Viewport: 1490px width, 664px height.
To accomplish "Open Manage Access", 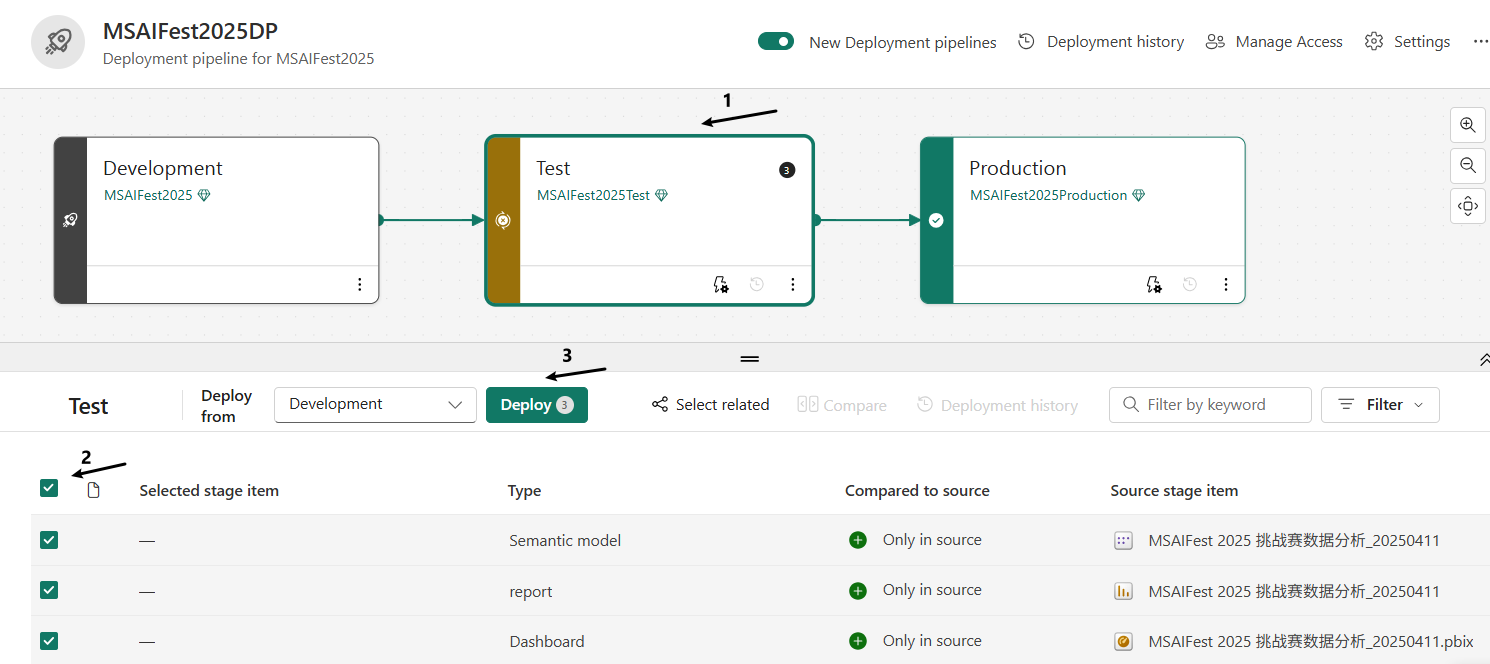I will 1274,42.
